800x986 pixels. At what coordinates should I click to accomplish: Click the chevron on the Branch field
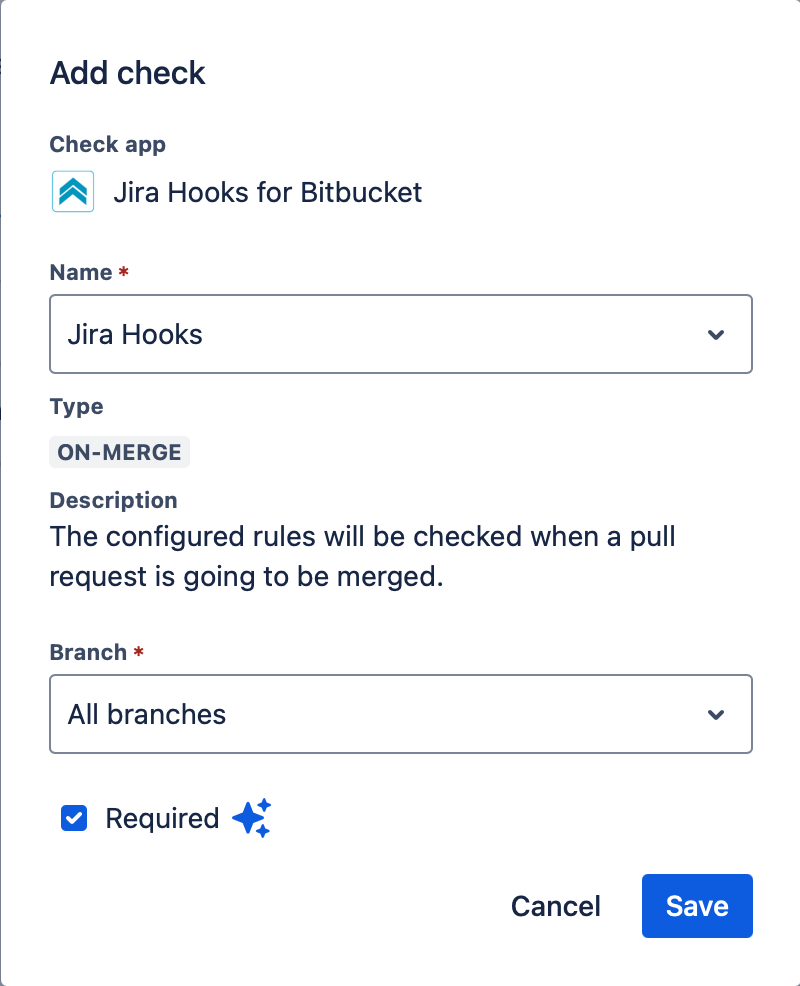(x=716, y=714)
